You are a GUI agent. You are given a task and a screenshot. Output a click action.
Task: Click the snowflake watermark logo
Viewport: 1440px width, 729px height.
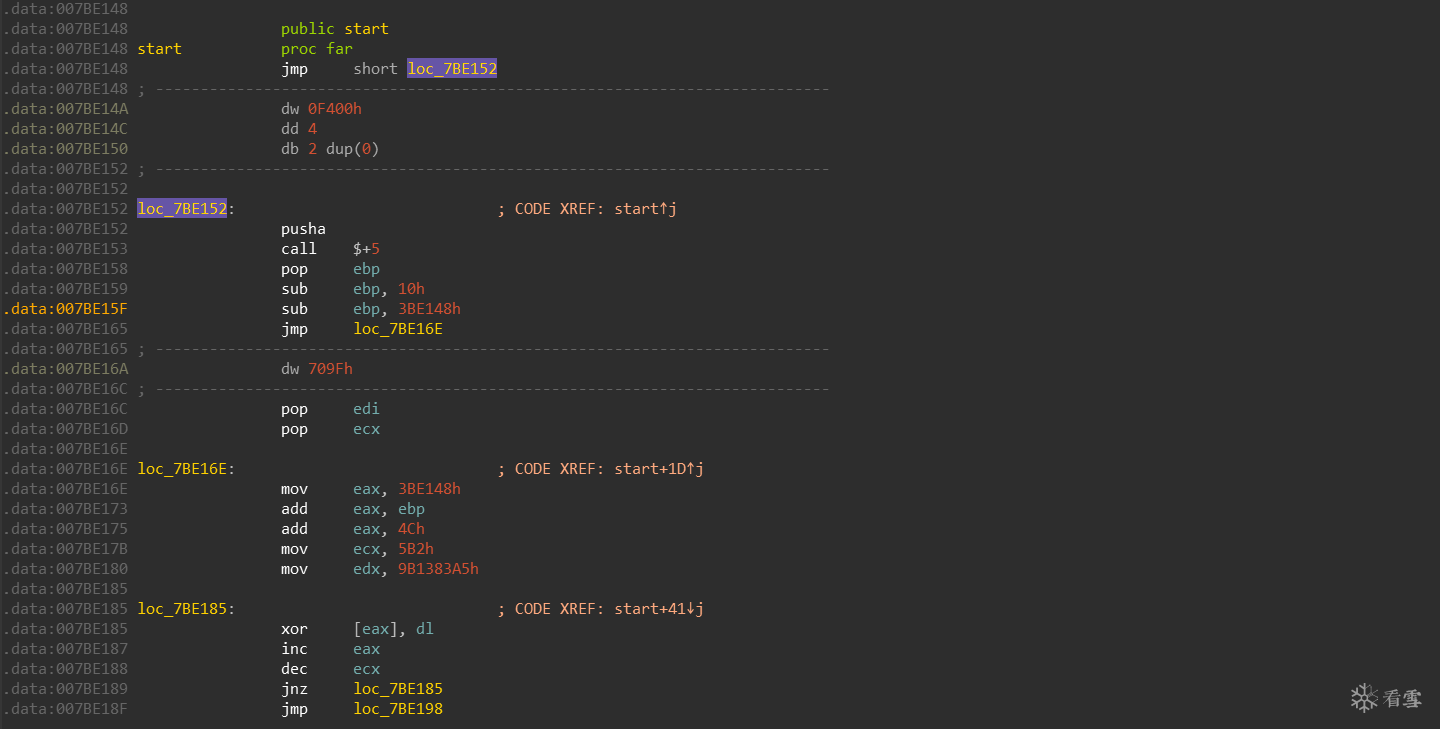(x=1364, y=698)
